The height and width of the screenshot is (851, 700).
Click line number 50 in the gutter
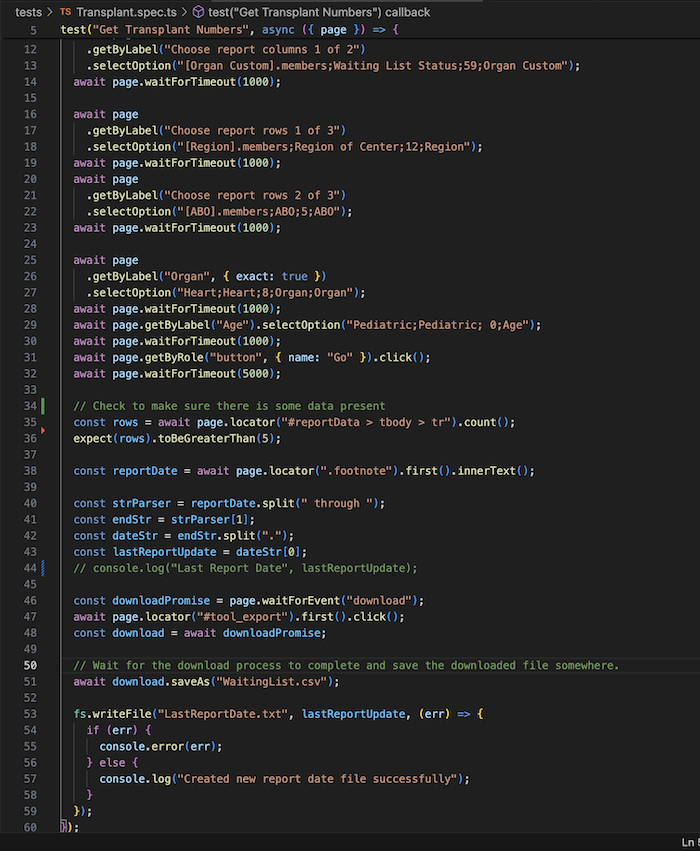[x=30, y=665]
